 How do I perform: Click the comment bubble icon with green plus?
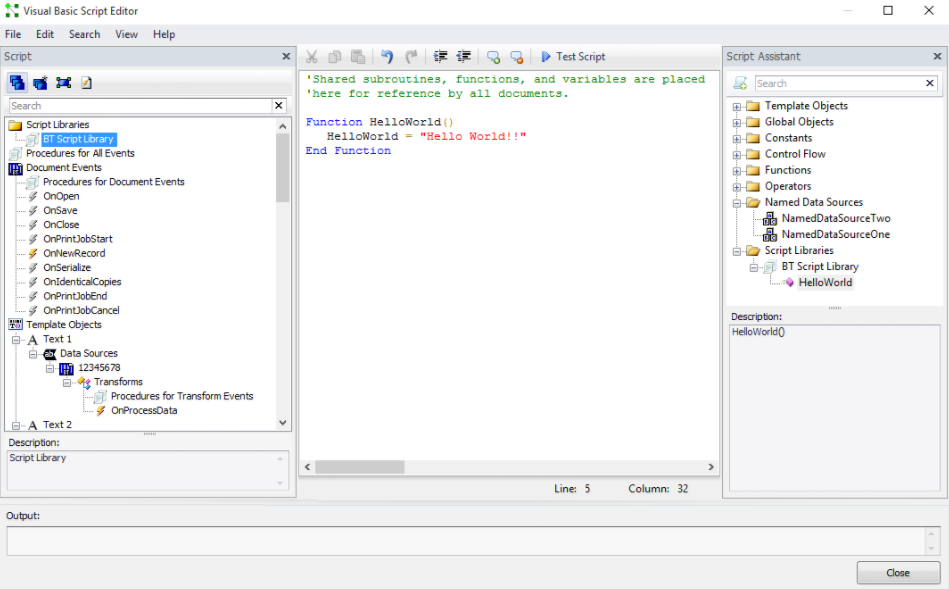tap(493, 57)
